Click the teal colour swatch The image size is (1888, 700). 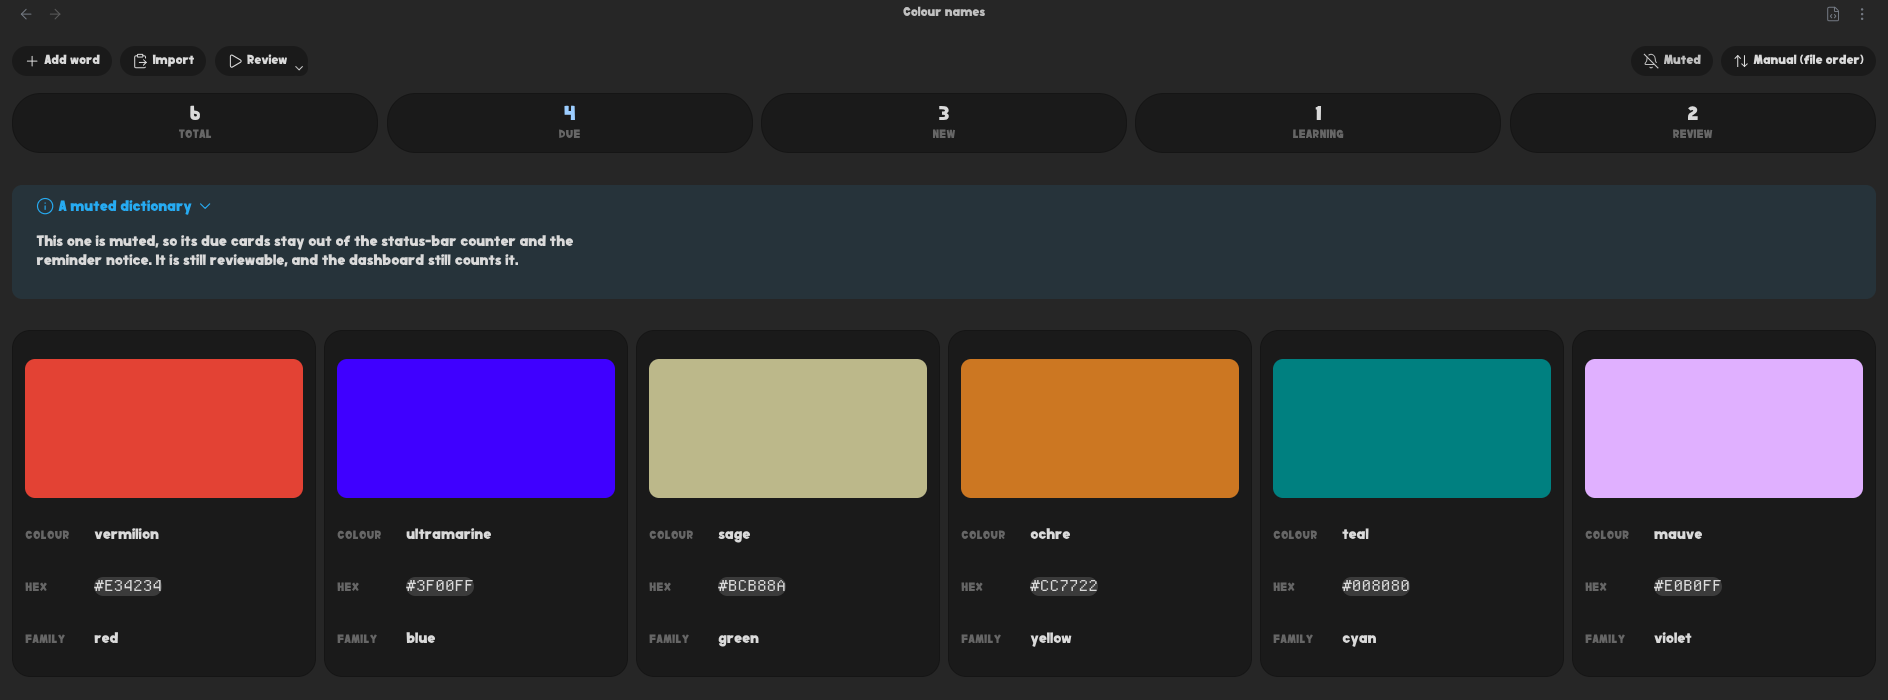coord(1412,428)
